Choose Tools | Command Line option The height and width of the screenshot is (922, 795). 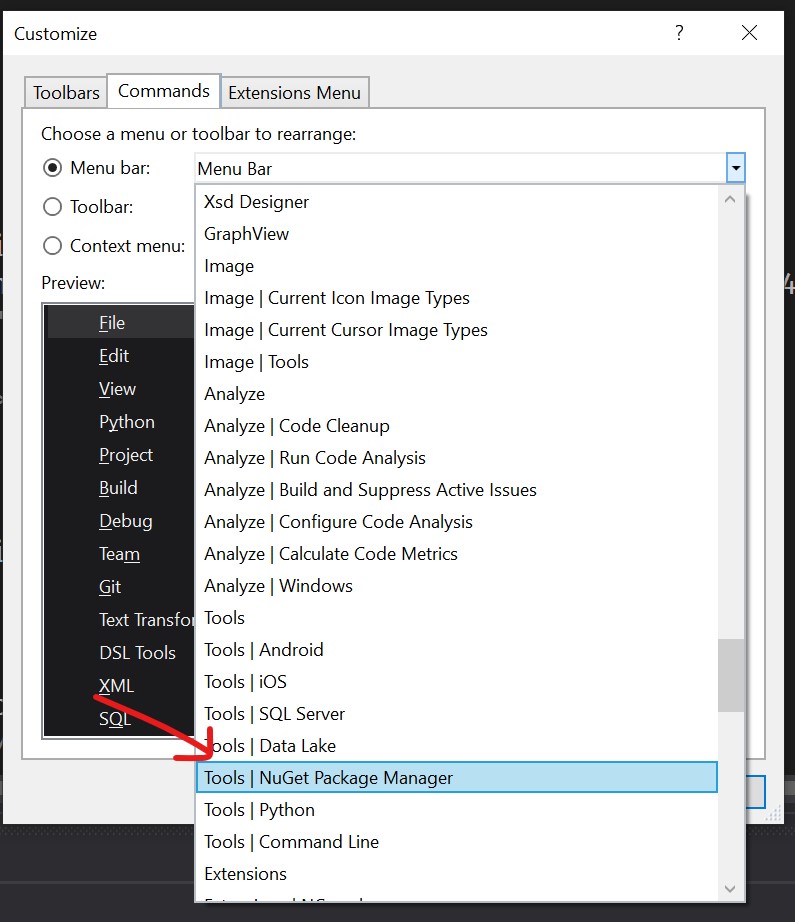pos(291,841)
